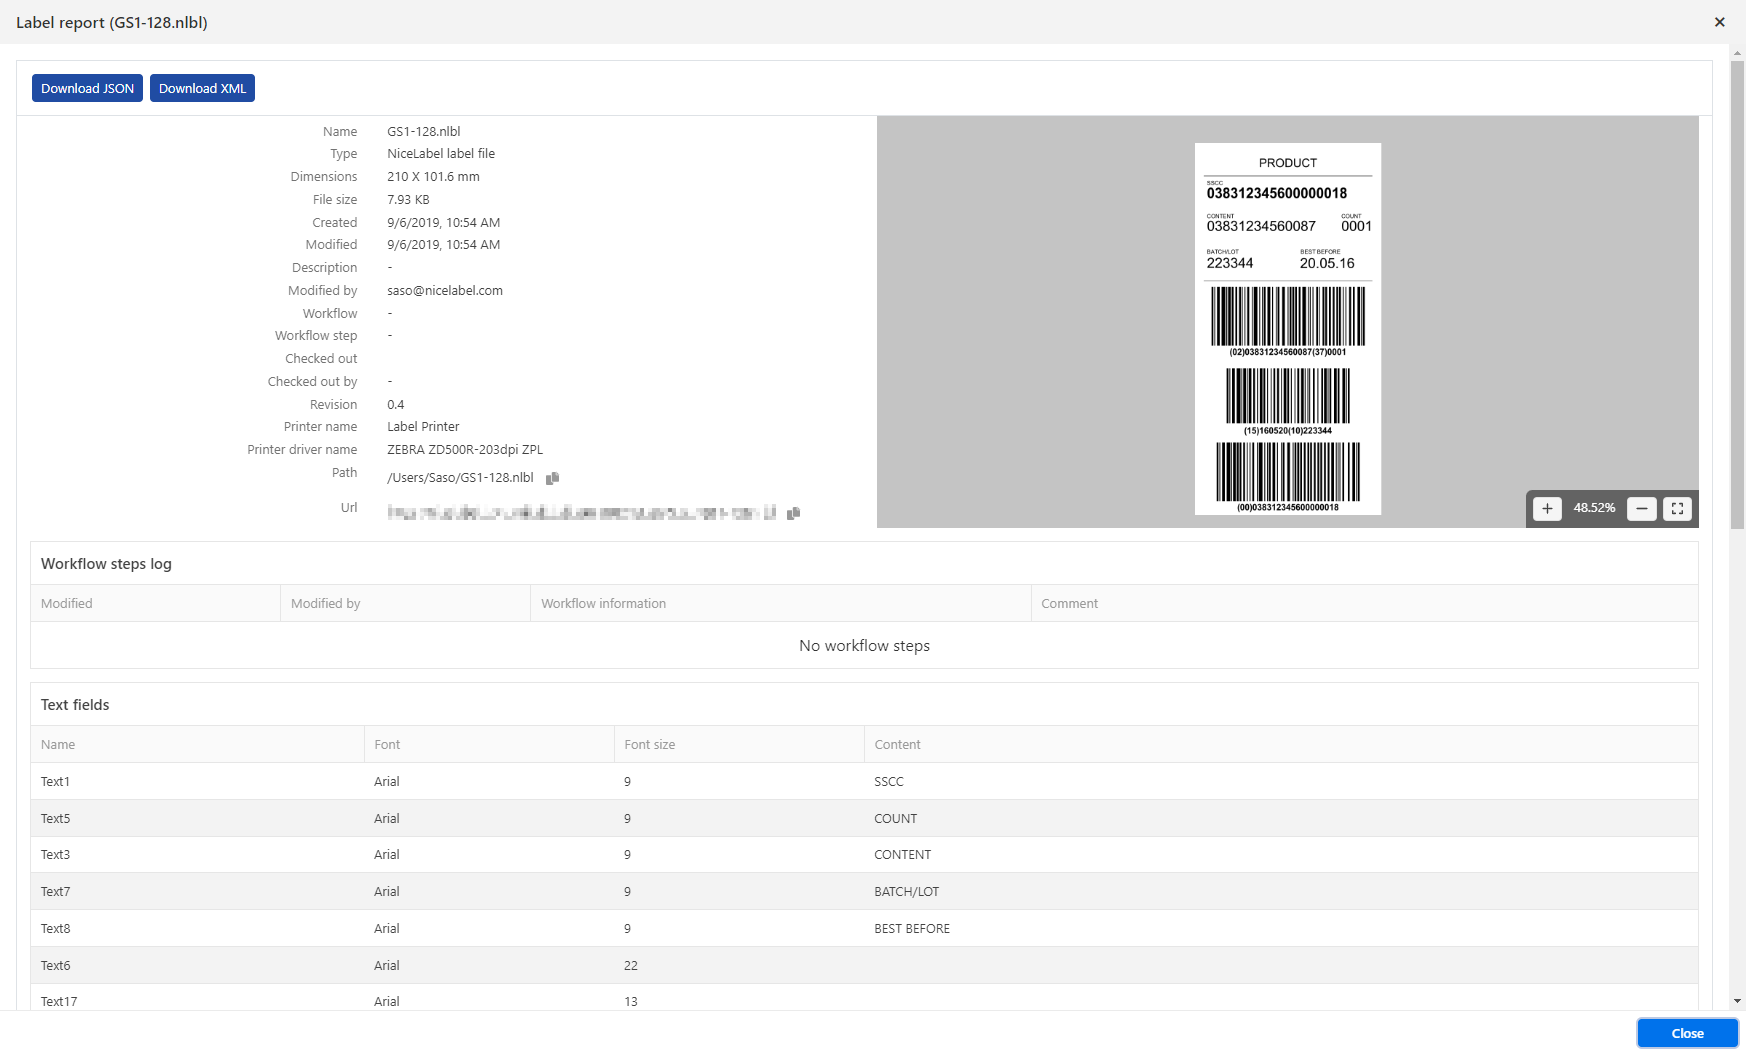1746x1055 pixels.
Task: Click the Content column header
Action: click(897, 745)
